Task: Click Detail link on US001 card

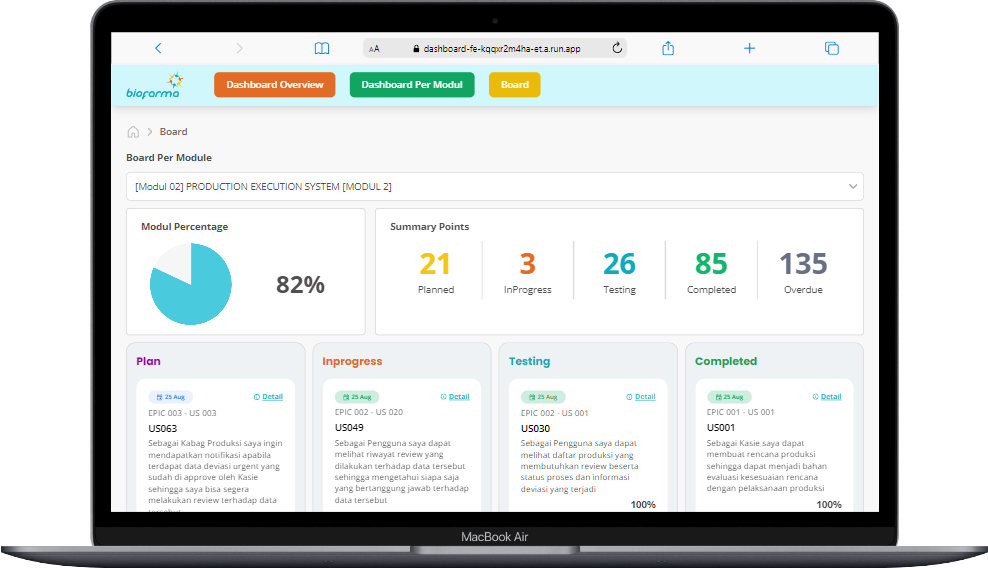Action: [x=830, y=397]
